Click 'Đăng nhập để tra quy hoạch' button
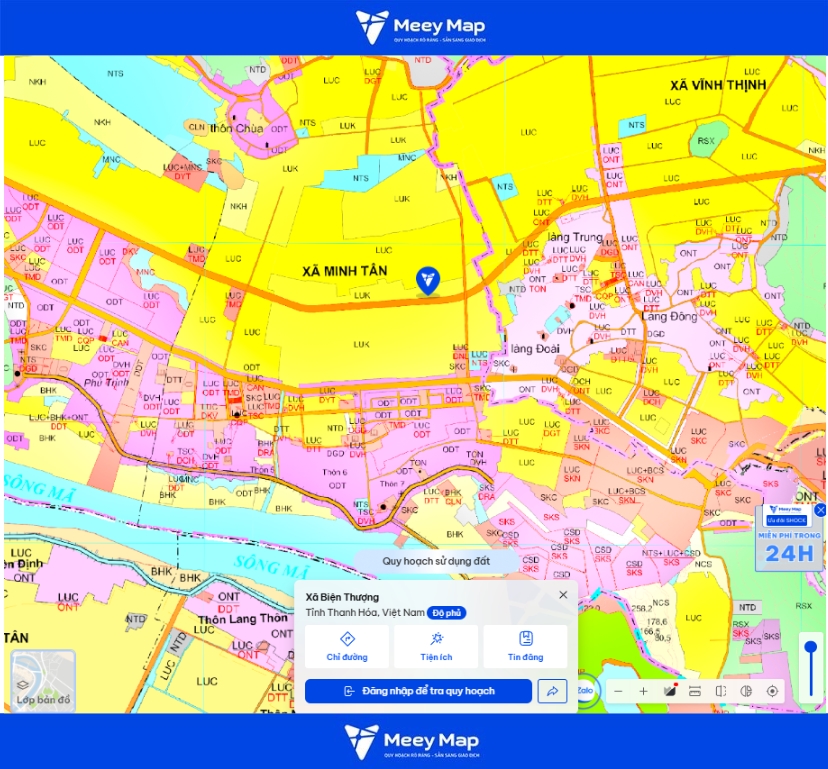 [x=418, y=691]
